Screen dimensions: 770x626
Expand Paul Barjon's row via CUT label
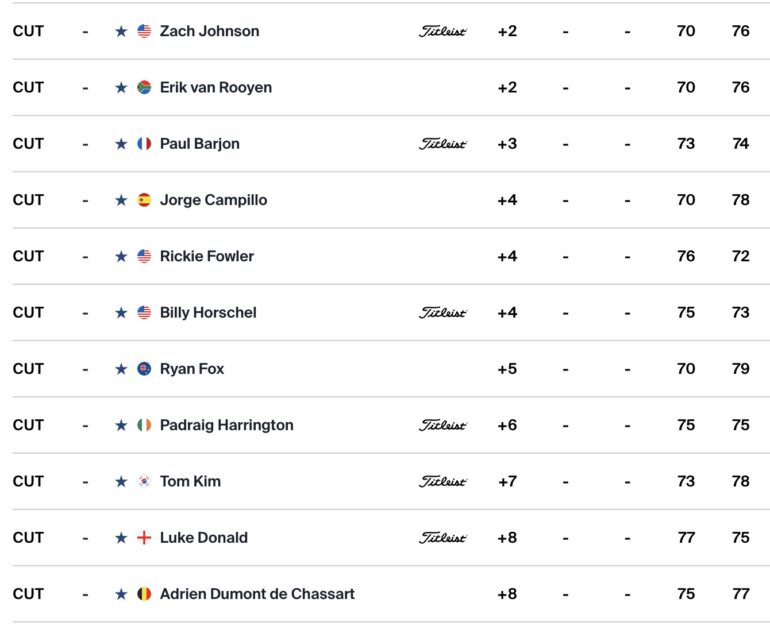(28, 143)
